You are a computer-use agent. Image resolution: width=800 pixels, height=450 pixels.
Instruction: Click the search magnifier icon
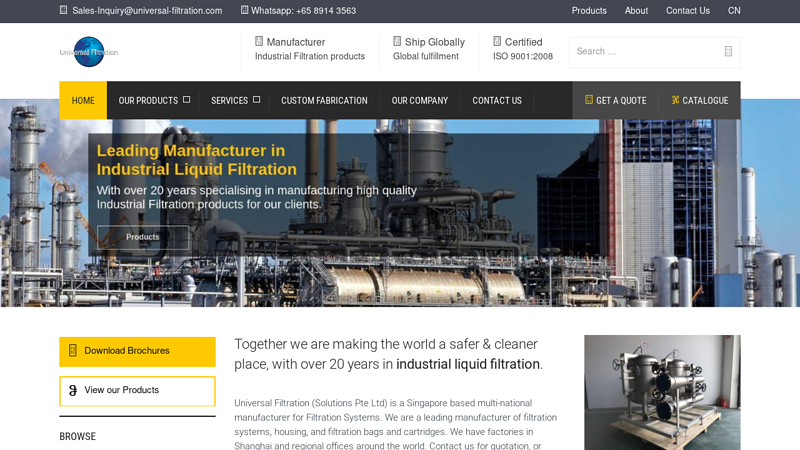click(728, 51)
